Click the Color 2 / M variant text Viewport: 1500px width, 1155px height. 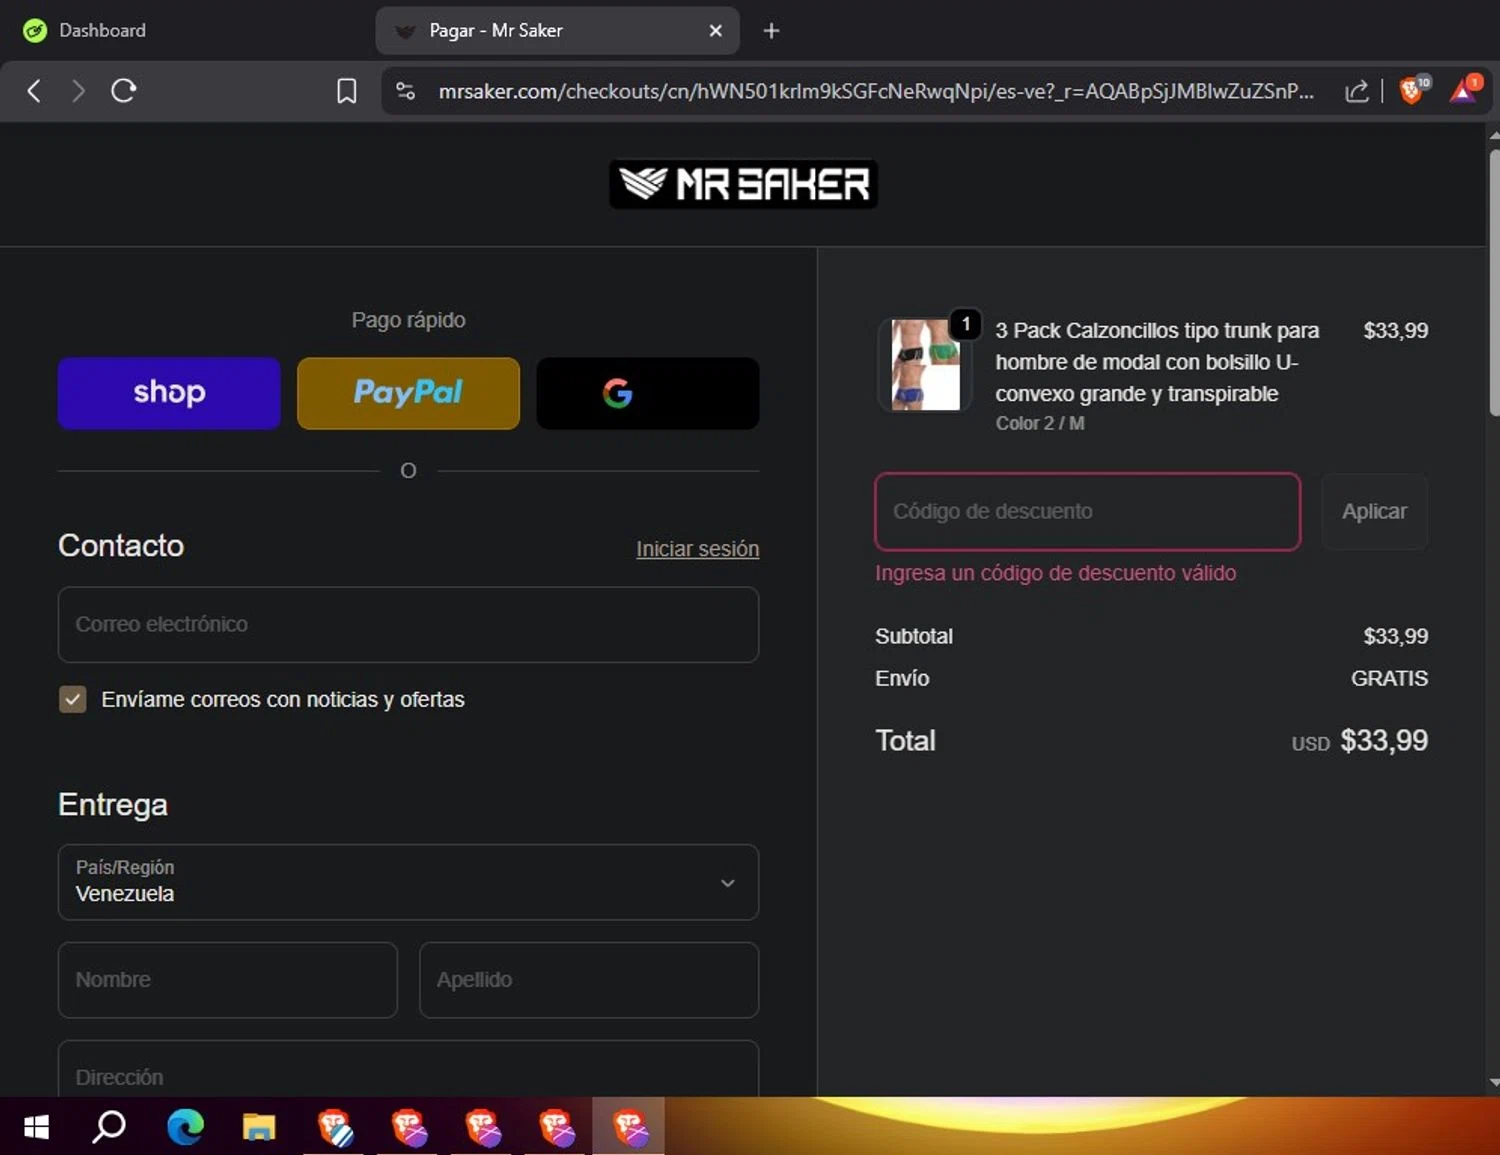[1040, 423]
